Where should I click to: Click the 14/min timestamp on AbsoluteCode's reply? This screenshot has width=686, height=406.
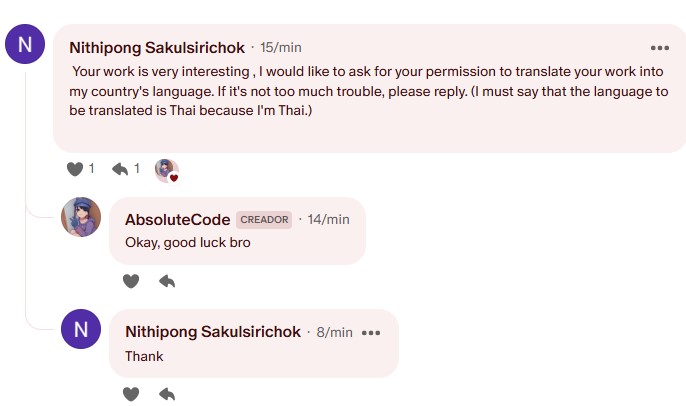click(329, 219)
